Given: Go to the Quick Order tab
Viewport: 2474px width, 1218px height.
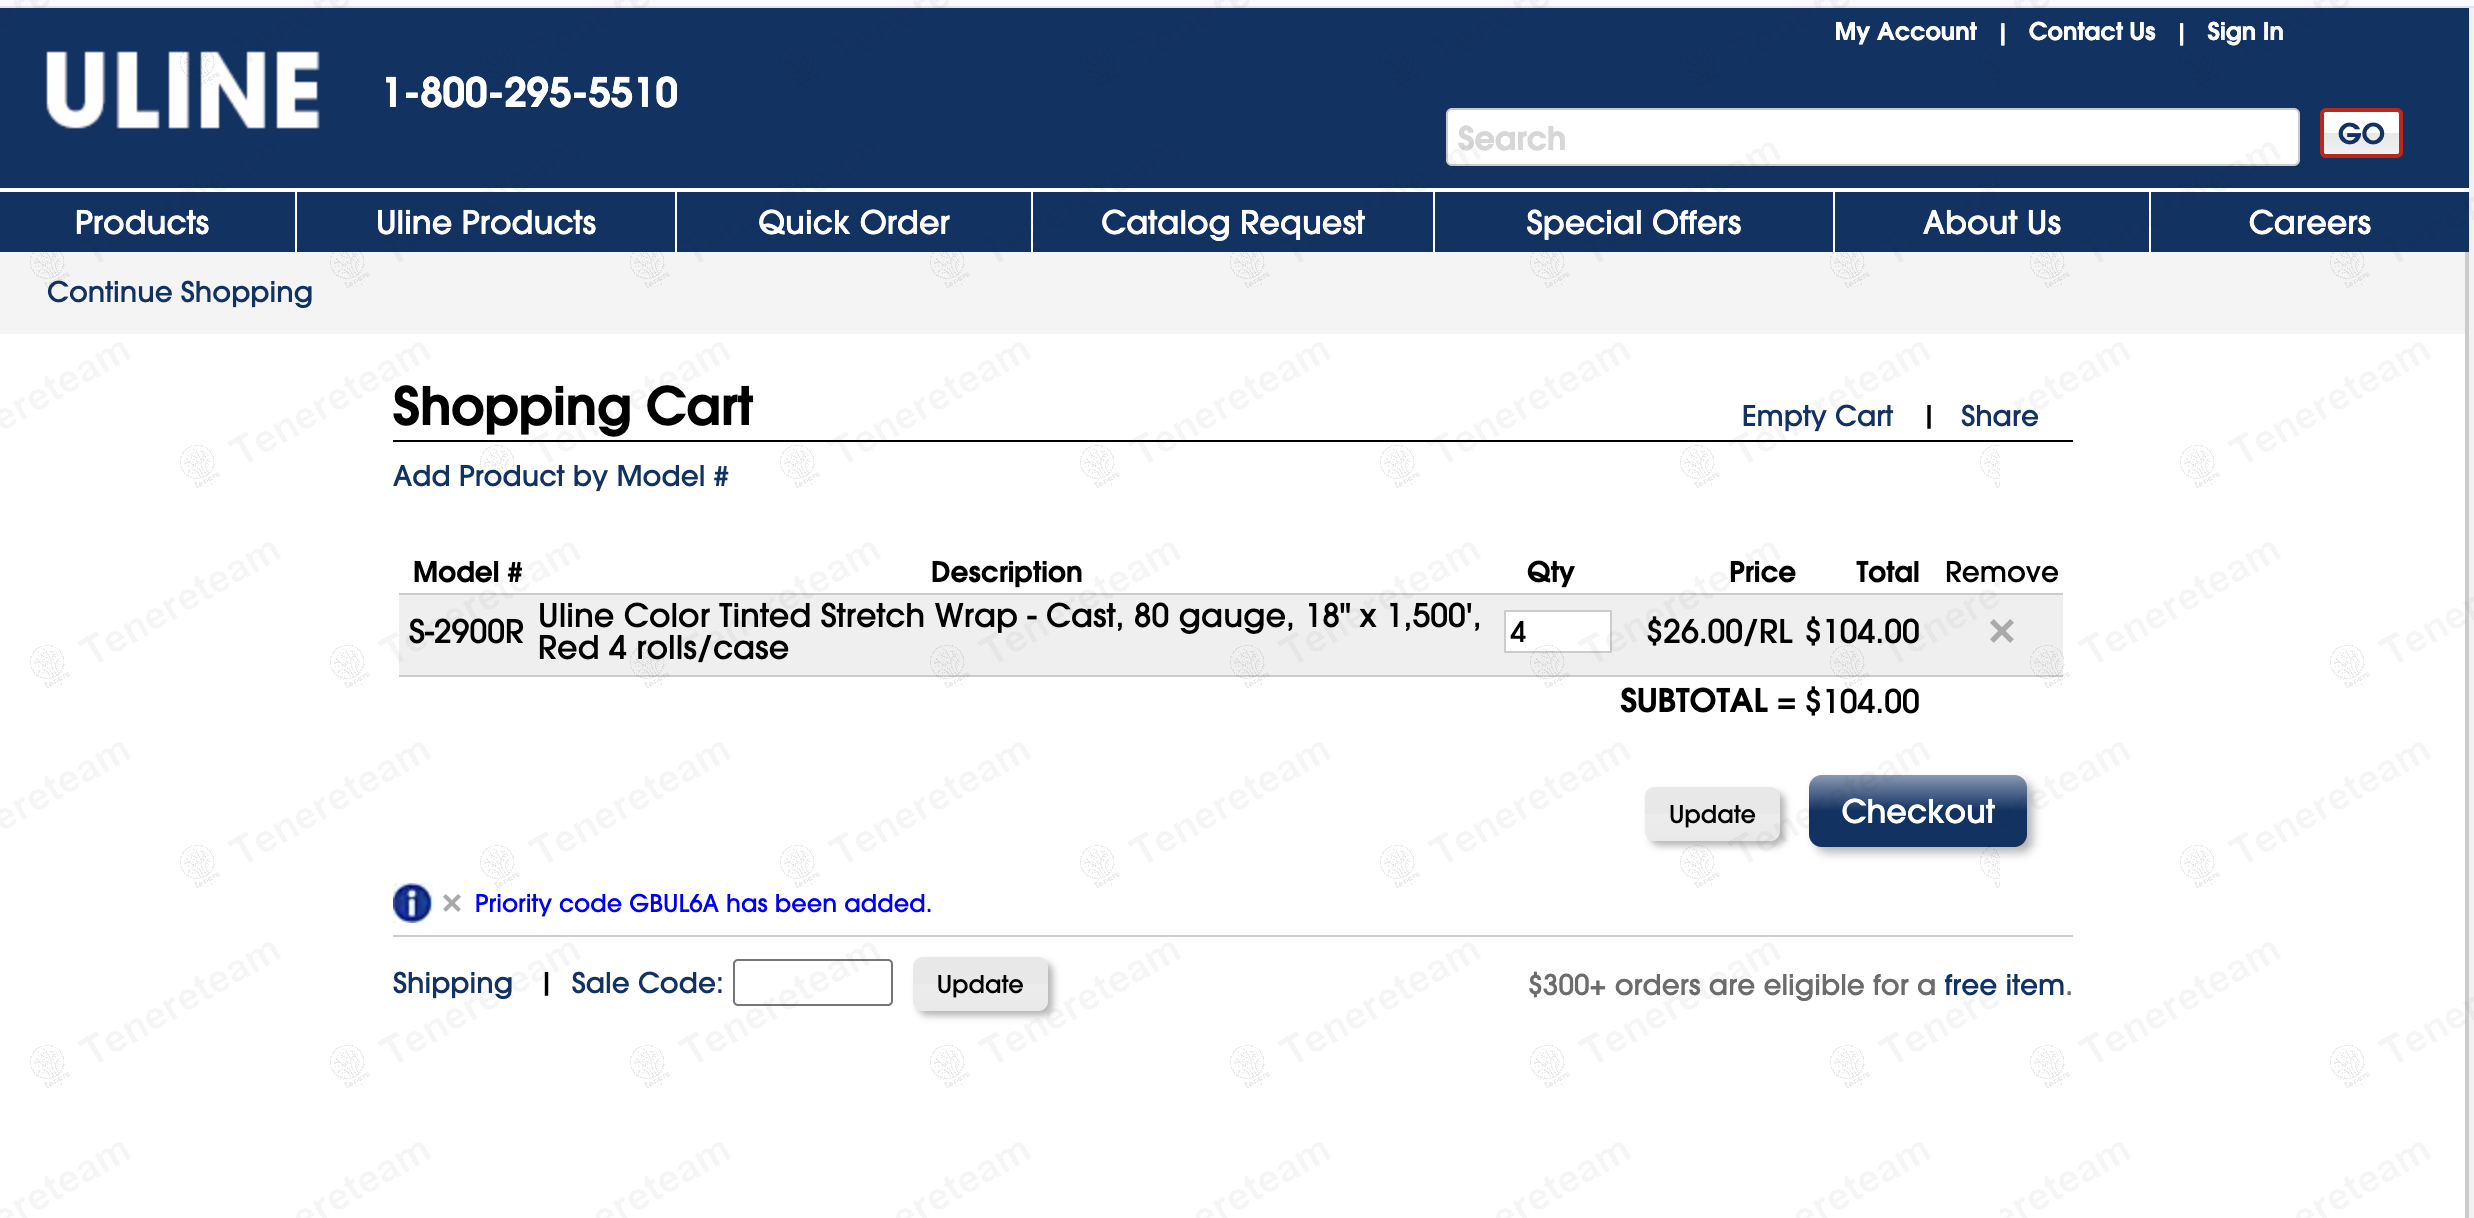Looking at the screenshot, I should coord(853,222).
